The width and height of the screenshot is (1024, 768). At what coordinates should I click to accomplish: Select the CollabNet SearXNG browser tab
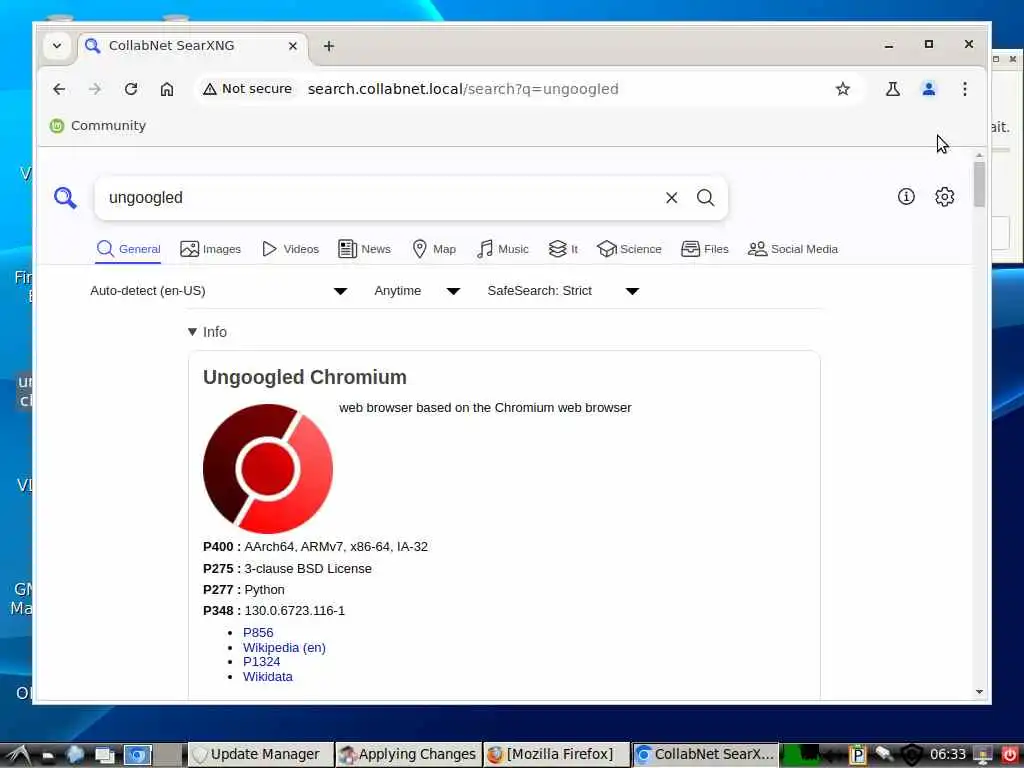point(193,46)
